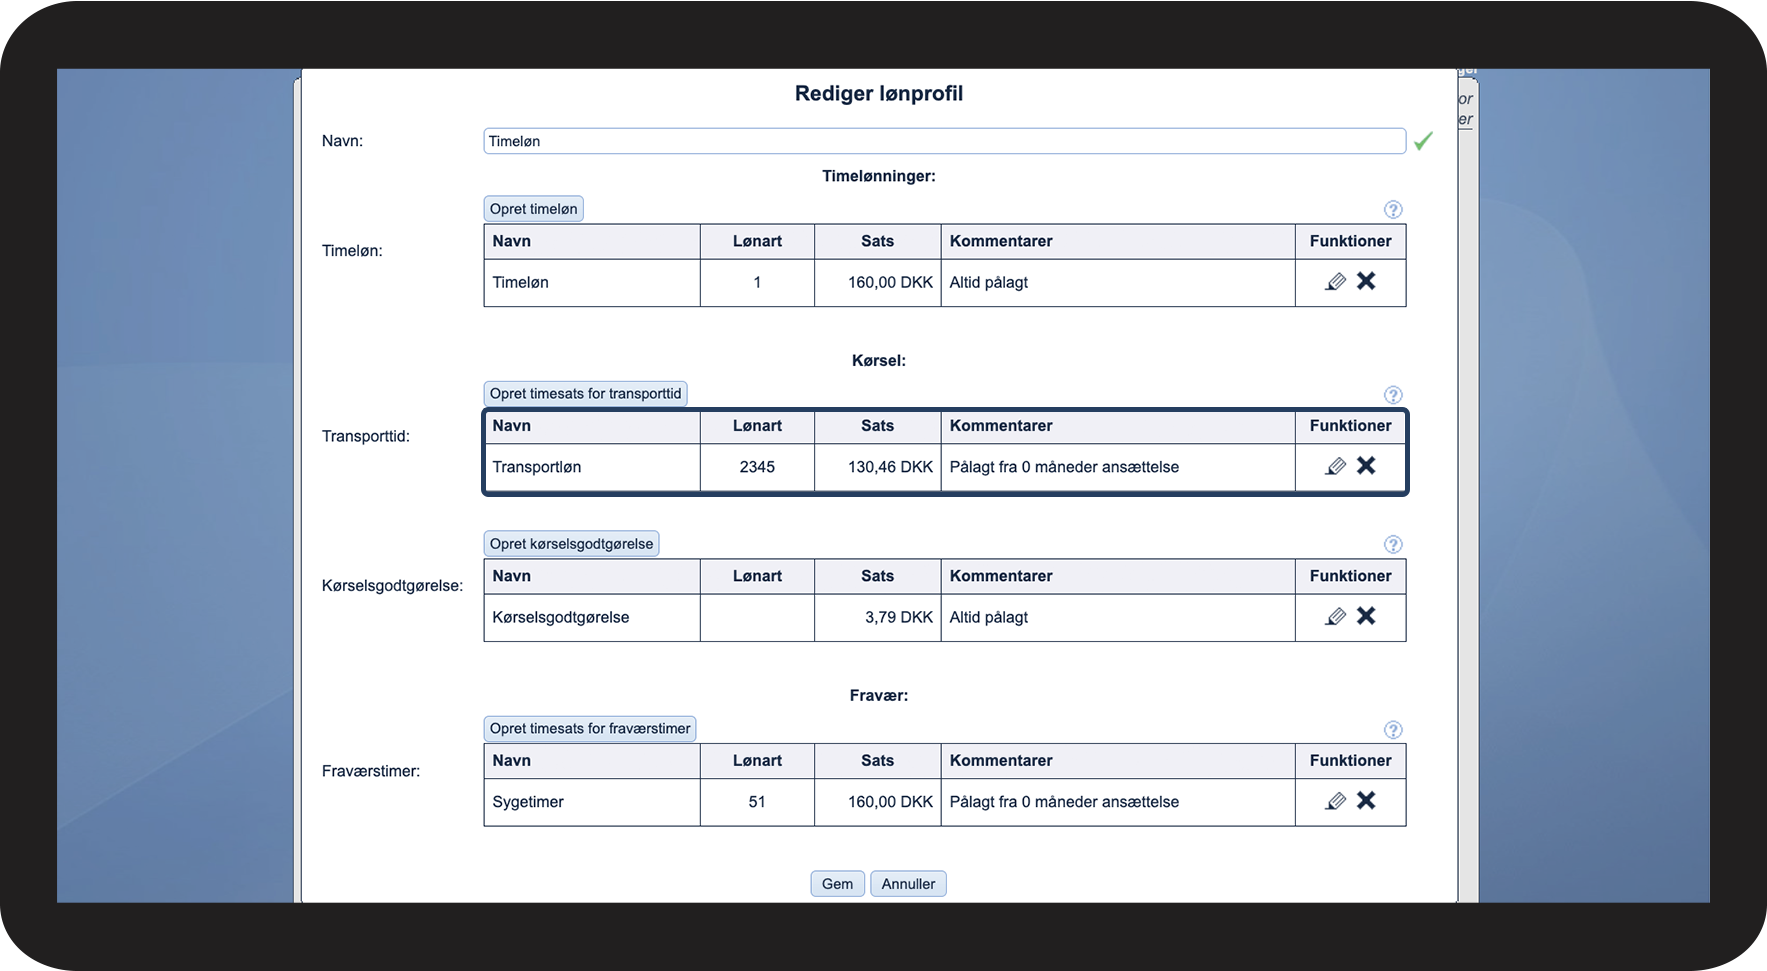Click the Funktioner header in the Fraværstimer table

point(1351,761)
